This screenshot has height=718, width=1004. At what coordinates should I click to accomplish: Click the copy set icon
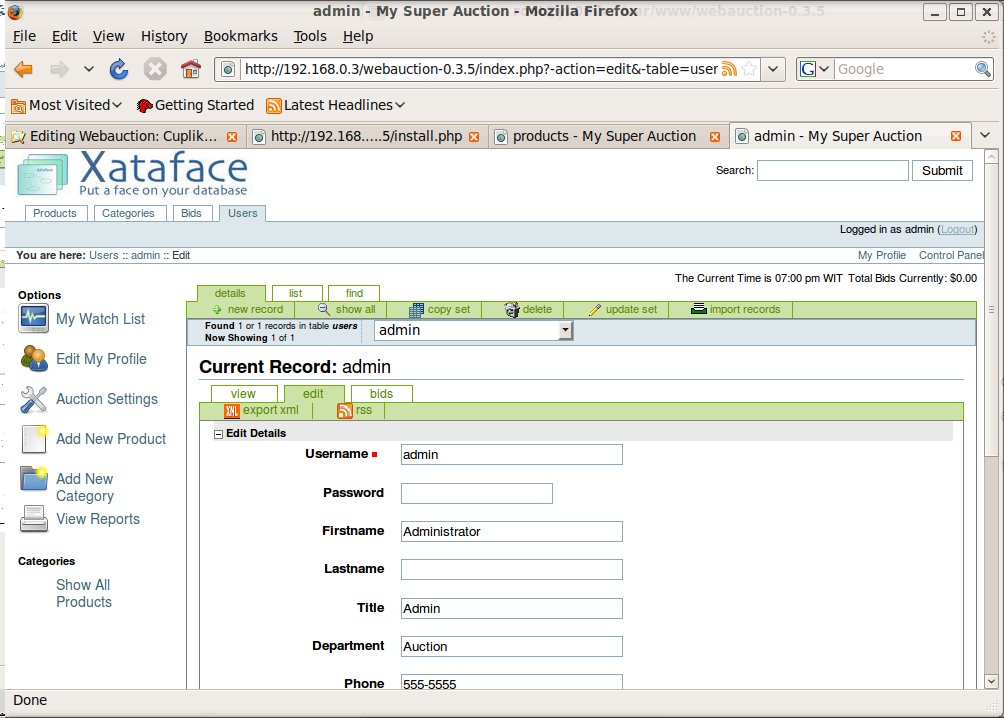(x=416, y=310)
